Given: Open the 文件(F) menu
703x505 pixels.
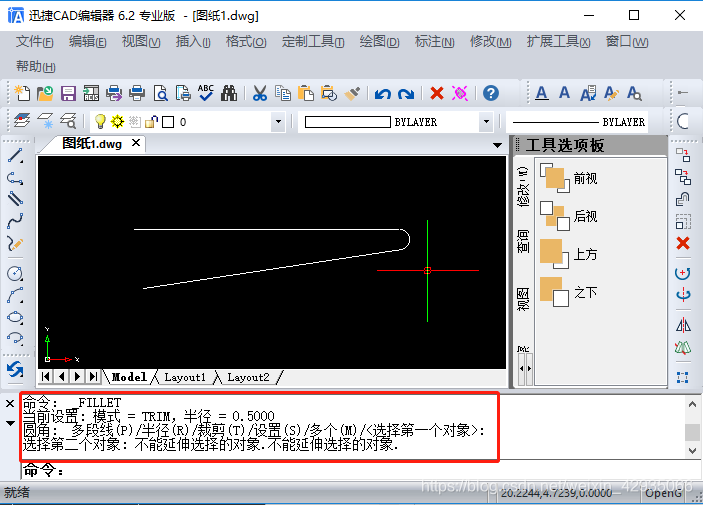Looking at the screenshot, I should pos(35,42).
